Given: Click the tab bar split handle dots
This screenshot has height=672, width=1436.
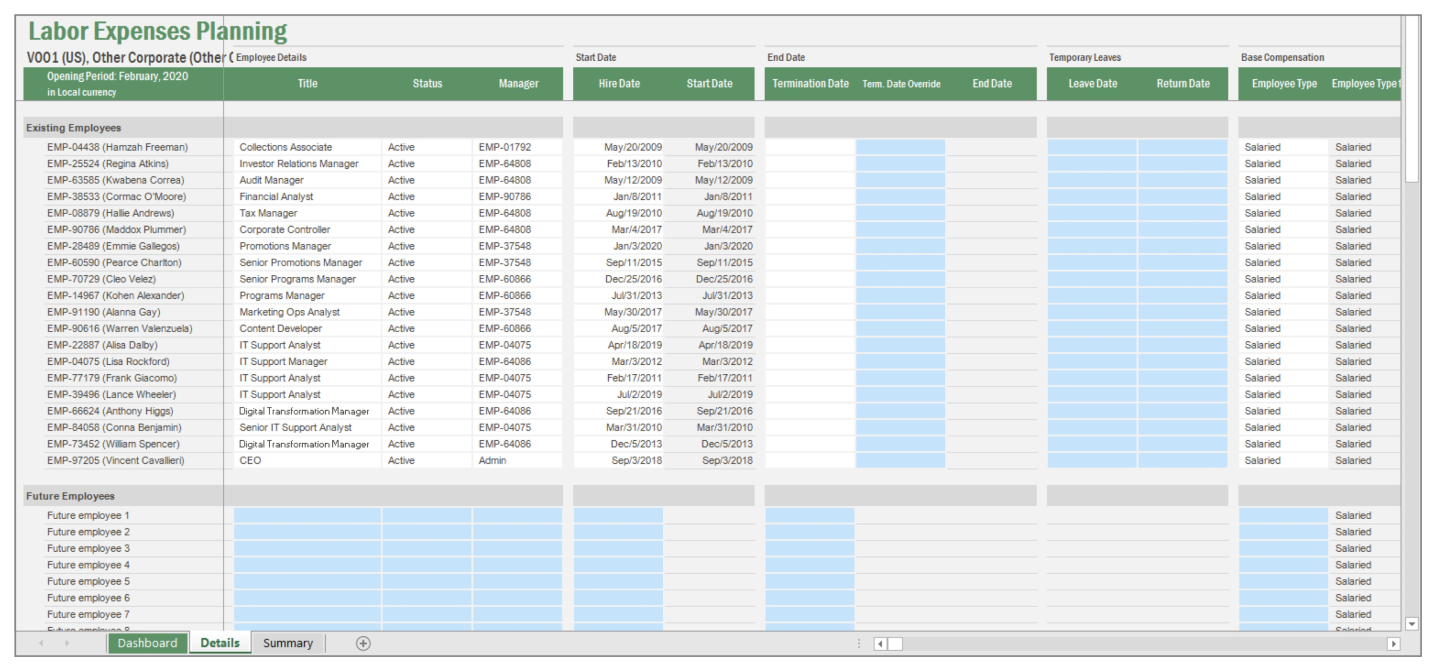Looking at the screenshot, I should [x=858, y=644].
